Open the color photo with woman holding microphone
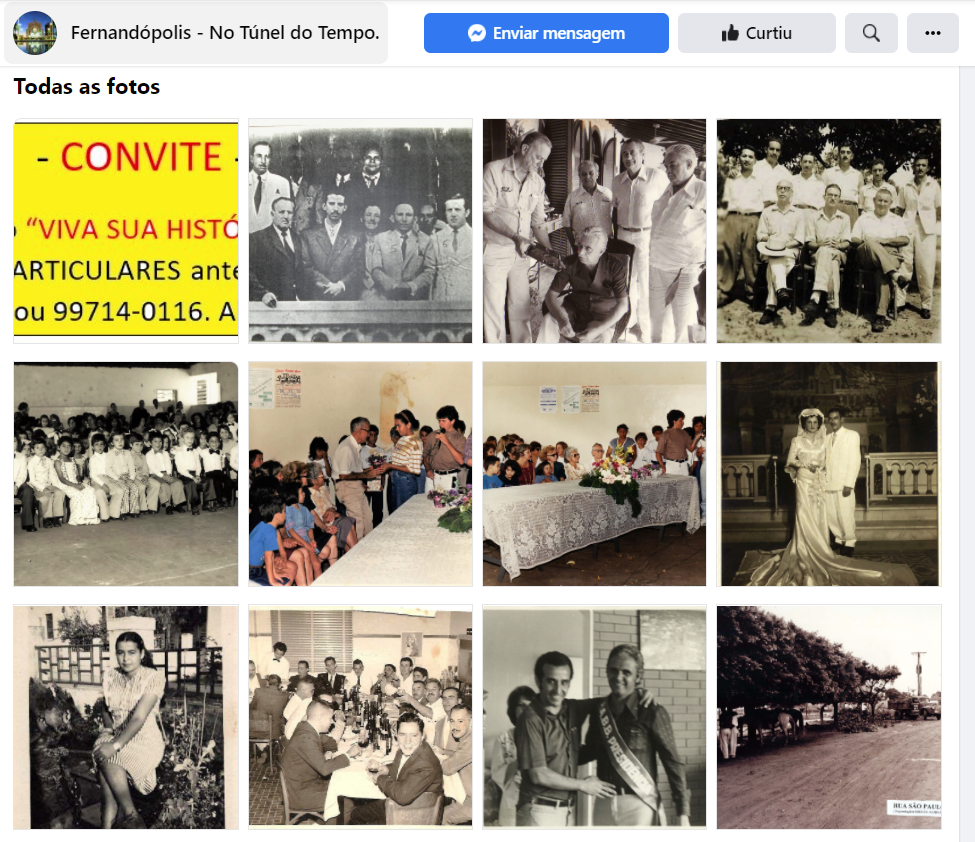Screen dimensions: 975x842 pos(360,474)
